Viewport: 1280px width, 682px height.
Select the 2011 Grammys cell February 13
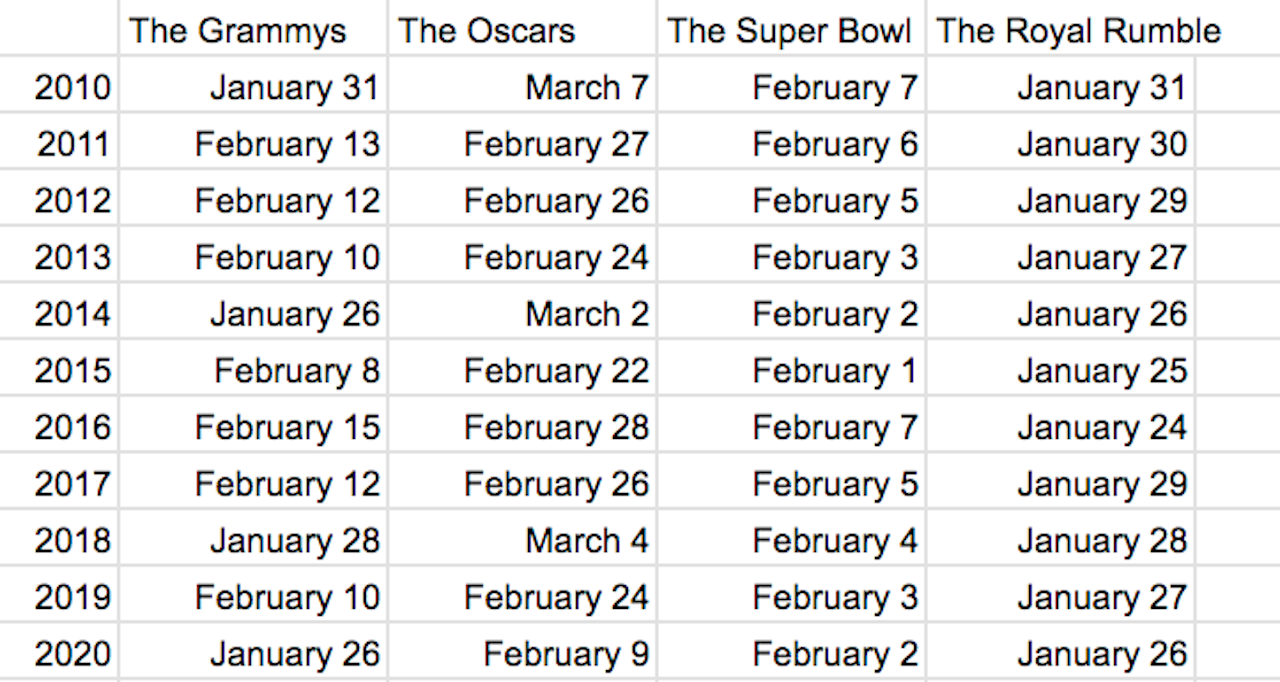click(253, 144)
